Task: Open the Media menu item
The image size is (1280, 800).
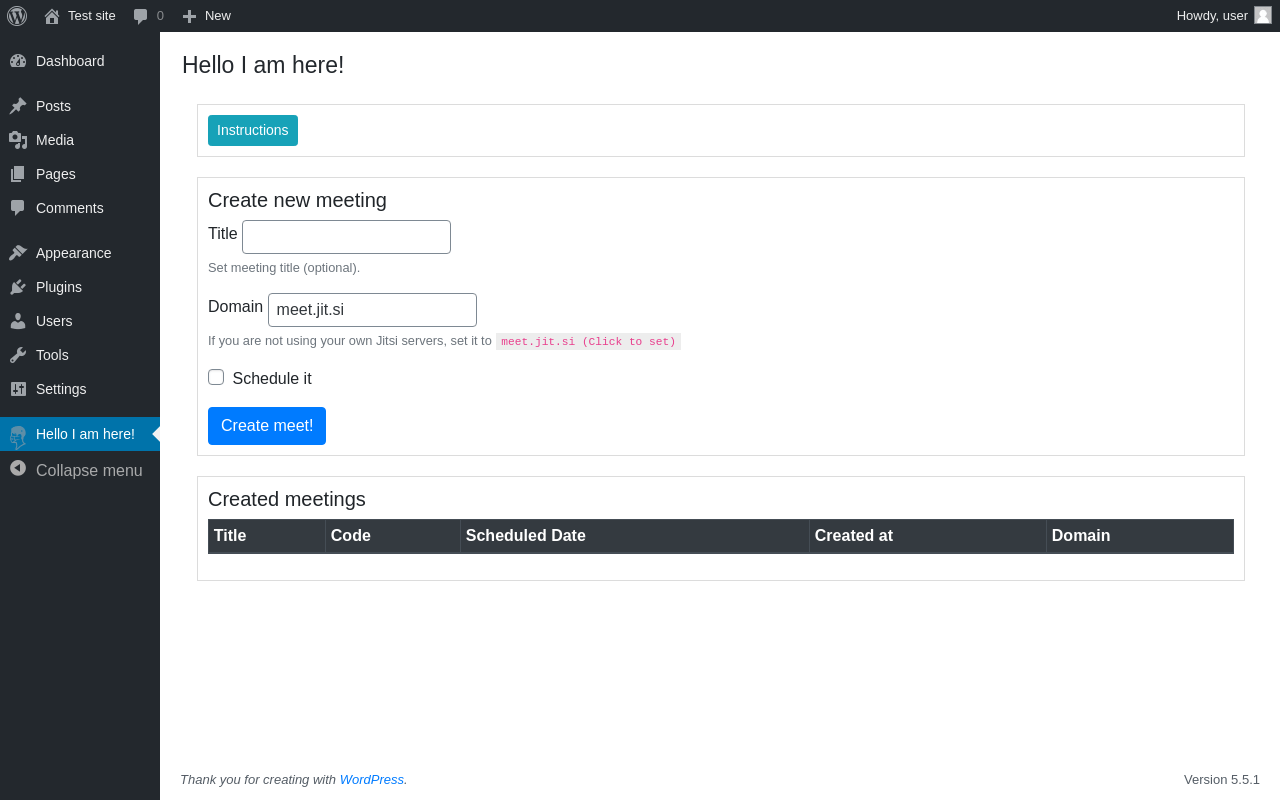Action: coord(55,140)
